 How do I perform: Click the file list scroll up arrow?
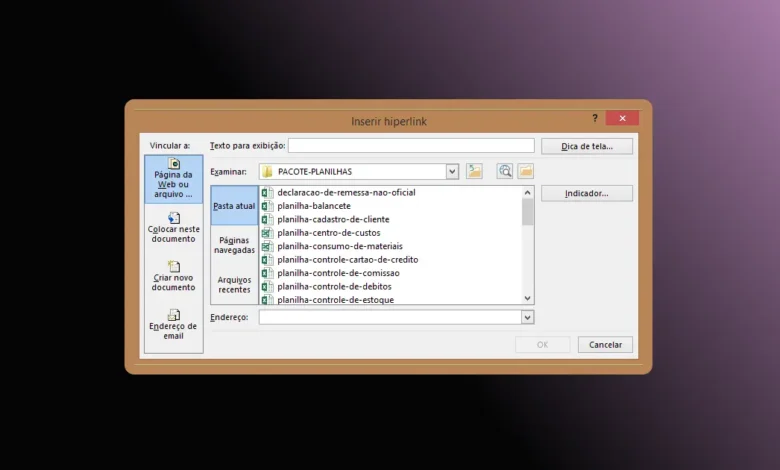click(527, 192)
